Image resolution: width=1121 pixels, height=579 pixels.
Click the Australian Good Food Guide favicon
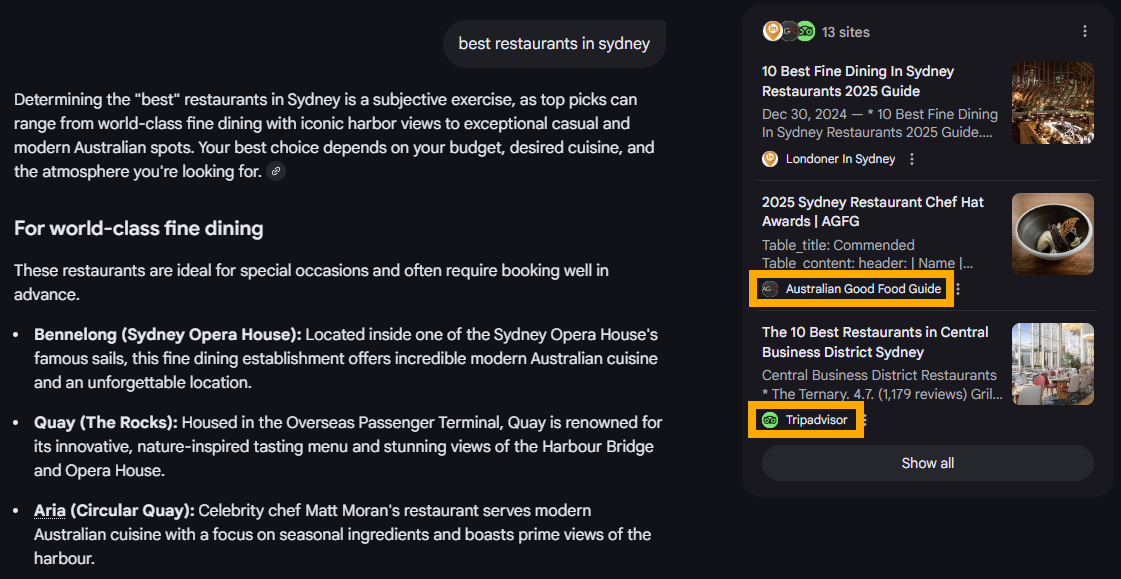coord(770,289)
